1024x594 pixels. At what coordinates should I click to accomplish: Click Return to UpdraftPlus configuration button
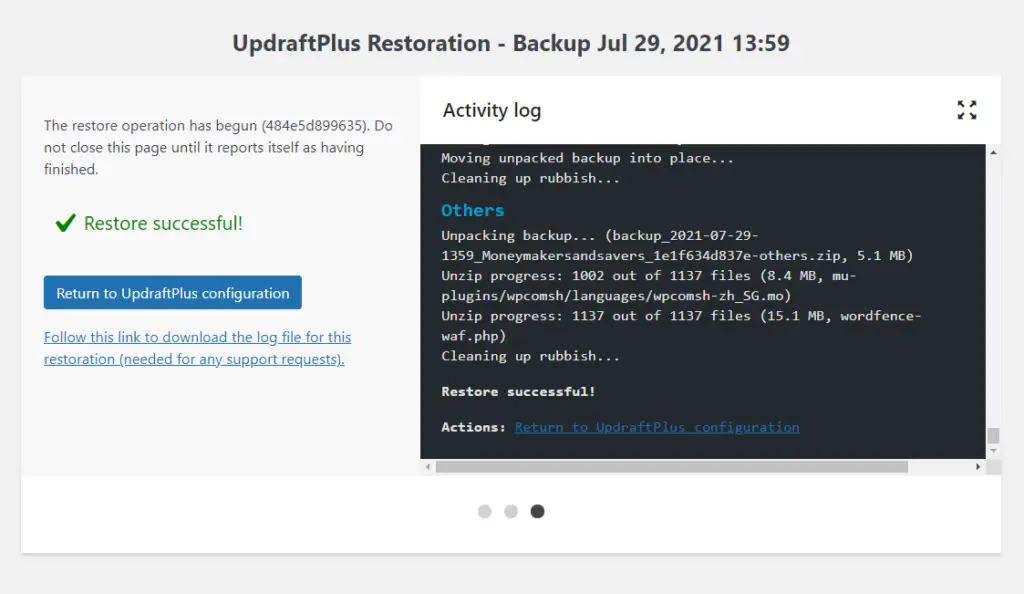click(172, 293)
